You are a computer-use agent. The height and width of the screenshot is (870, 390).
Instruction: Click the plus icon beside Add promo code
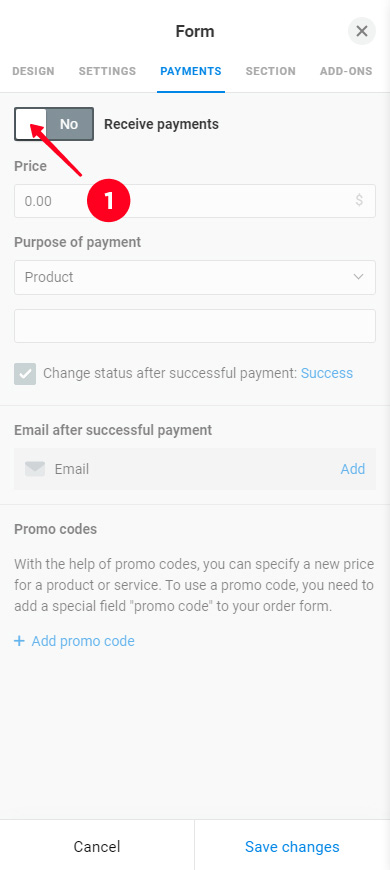pyautogui.click(x=19, y=641)
